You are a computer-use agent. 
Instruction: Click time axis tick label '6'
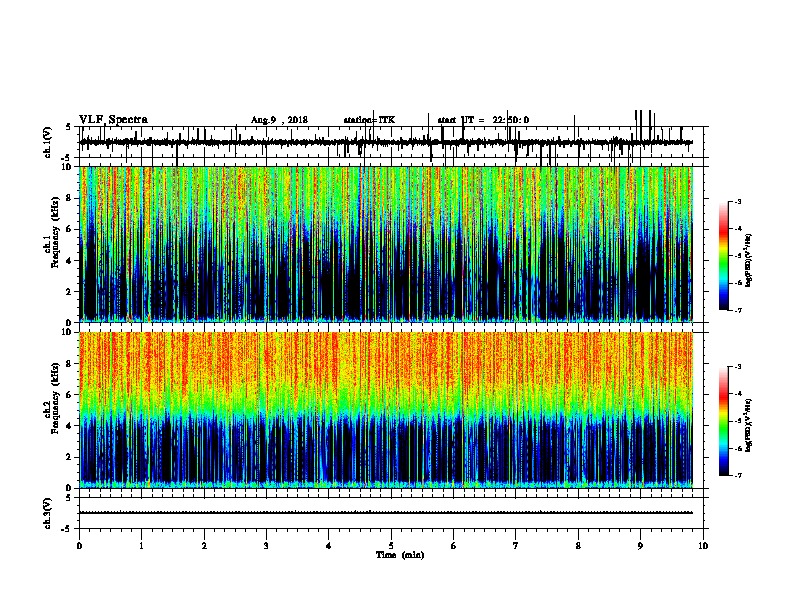click(x=453, y=546)
